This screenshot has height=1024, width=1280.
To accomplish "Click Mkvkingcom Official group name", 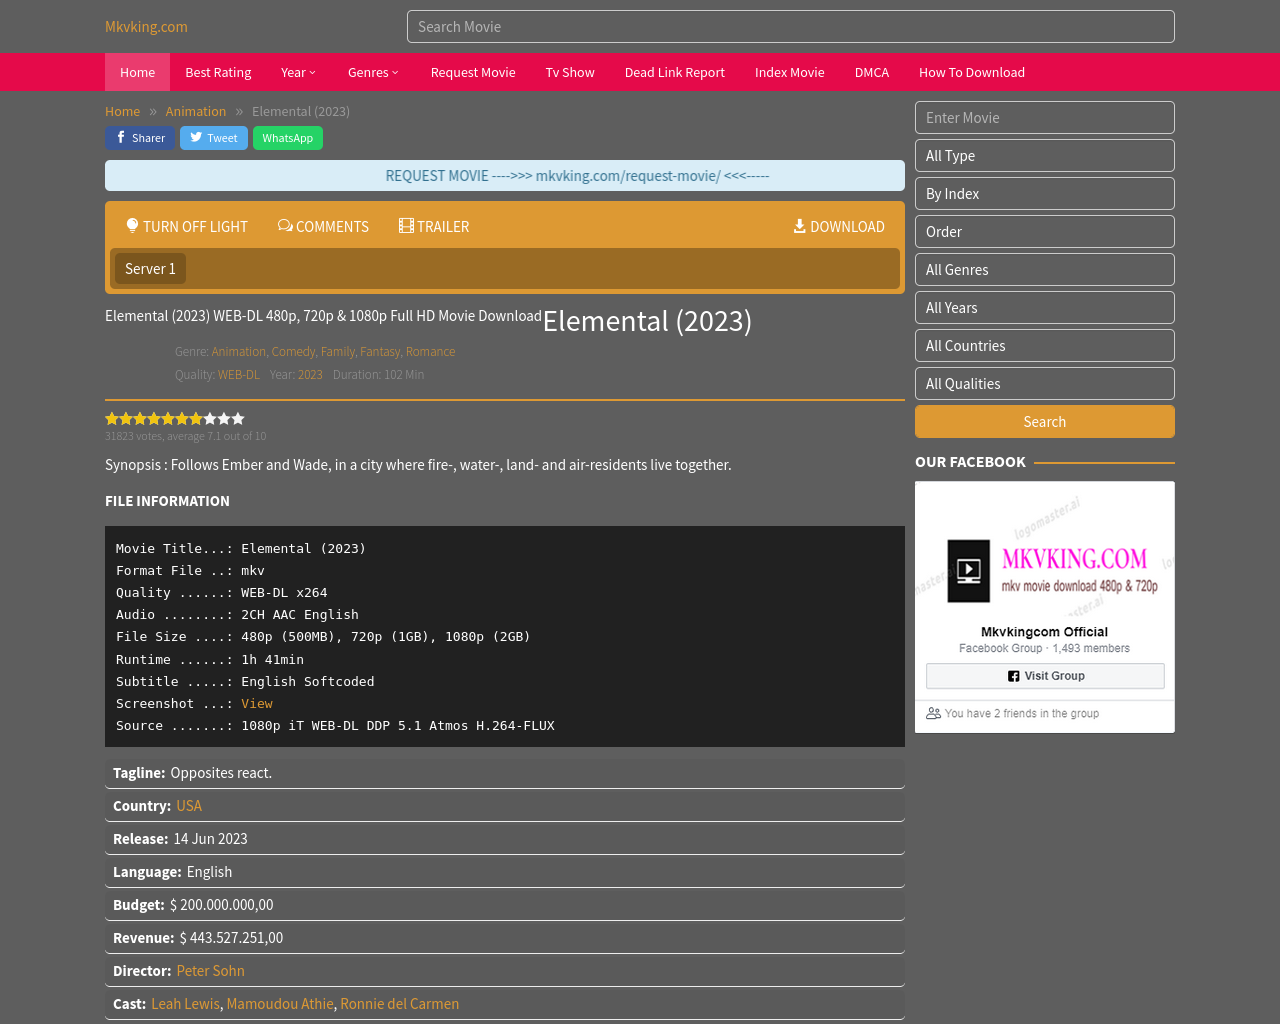I will tap(1044, 632).
